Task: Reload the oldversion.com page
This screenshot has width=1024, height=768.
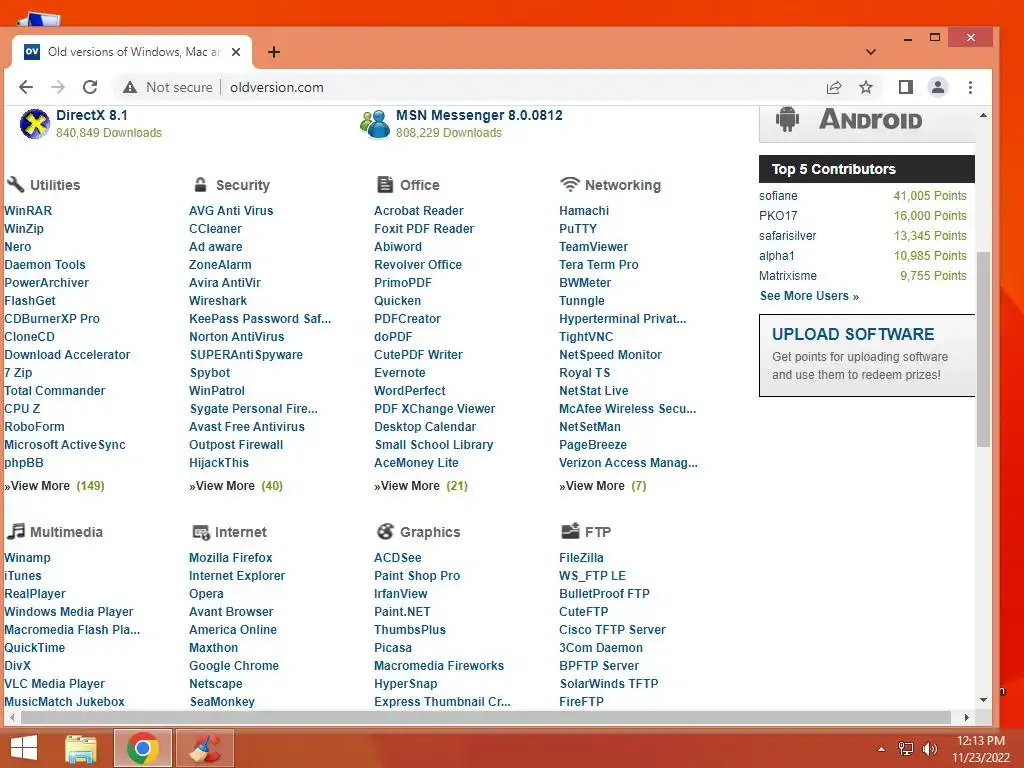Action: click(x=90, y=87)
